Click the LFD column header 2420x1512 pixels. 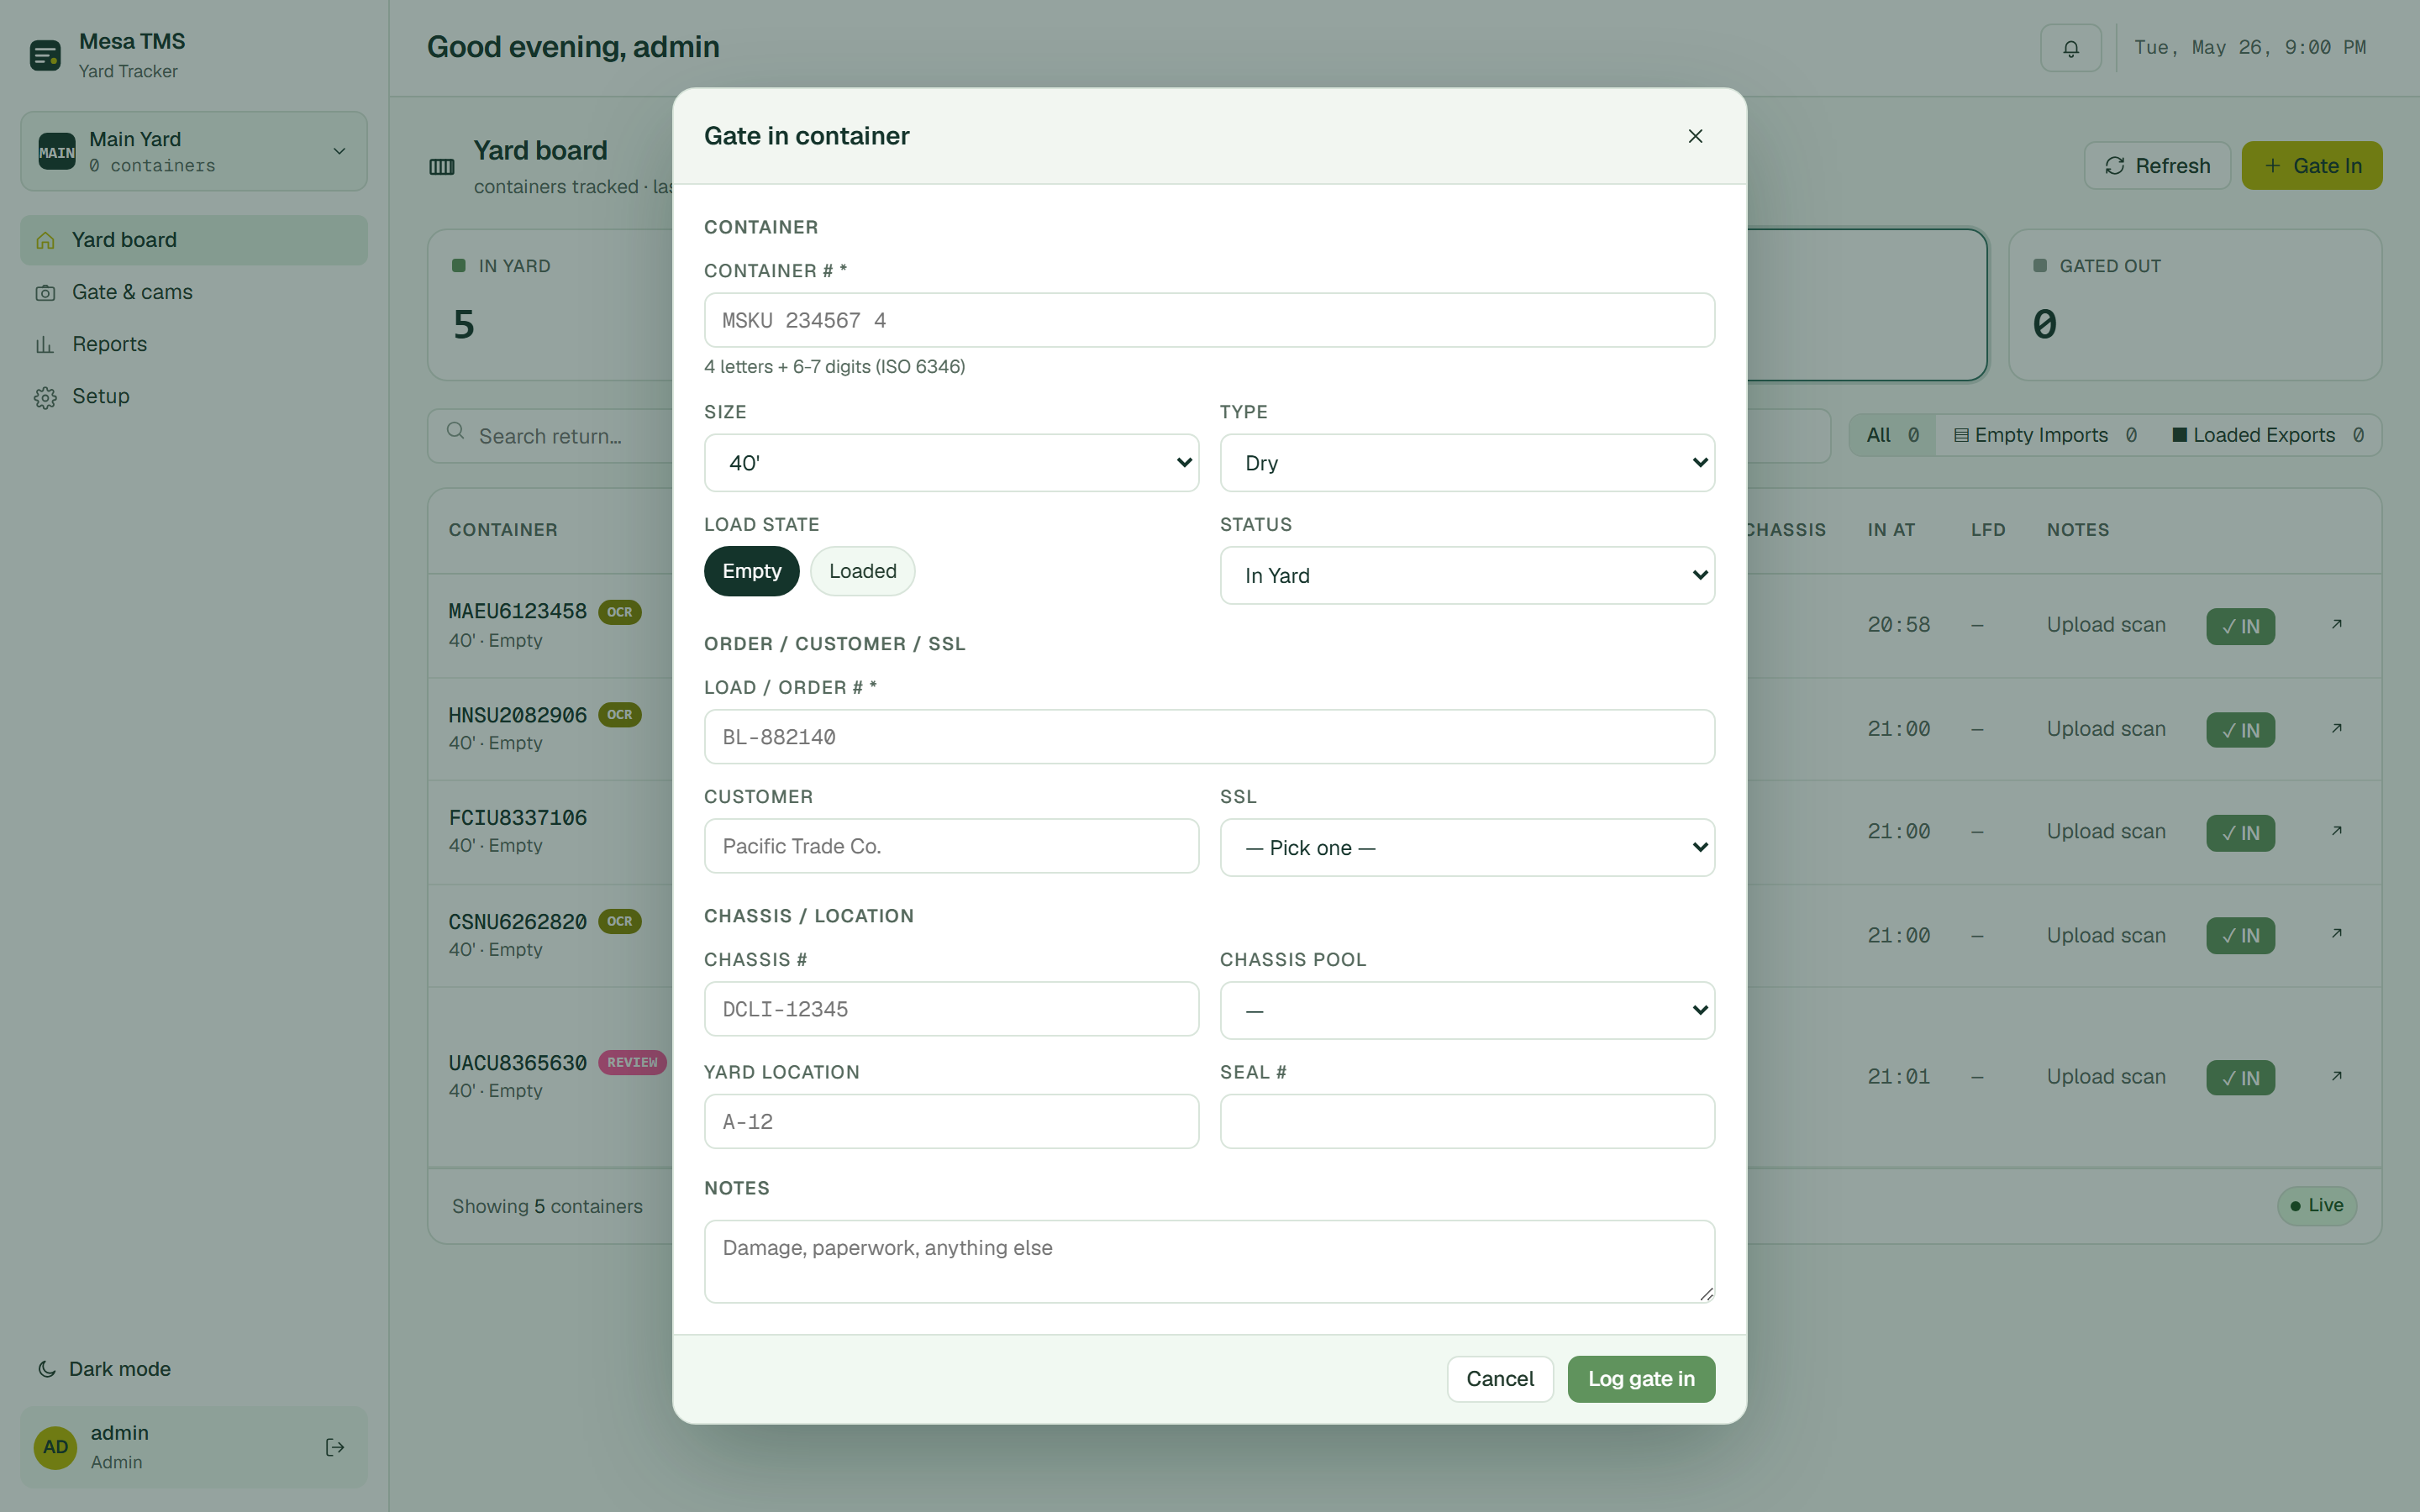1988,530
